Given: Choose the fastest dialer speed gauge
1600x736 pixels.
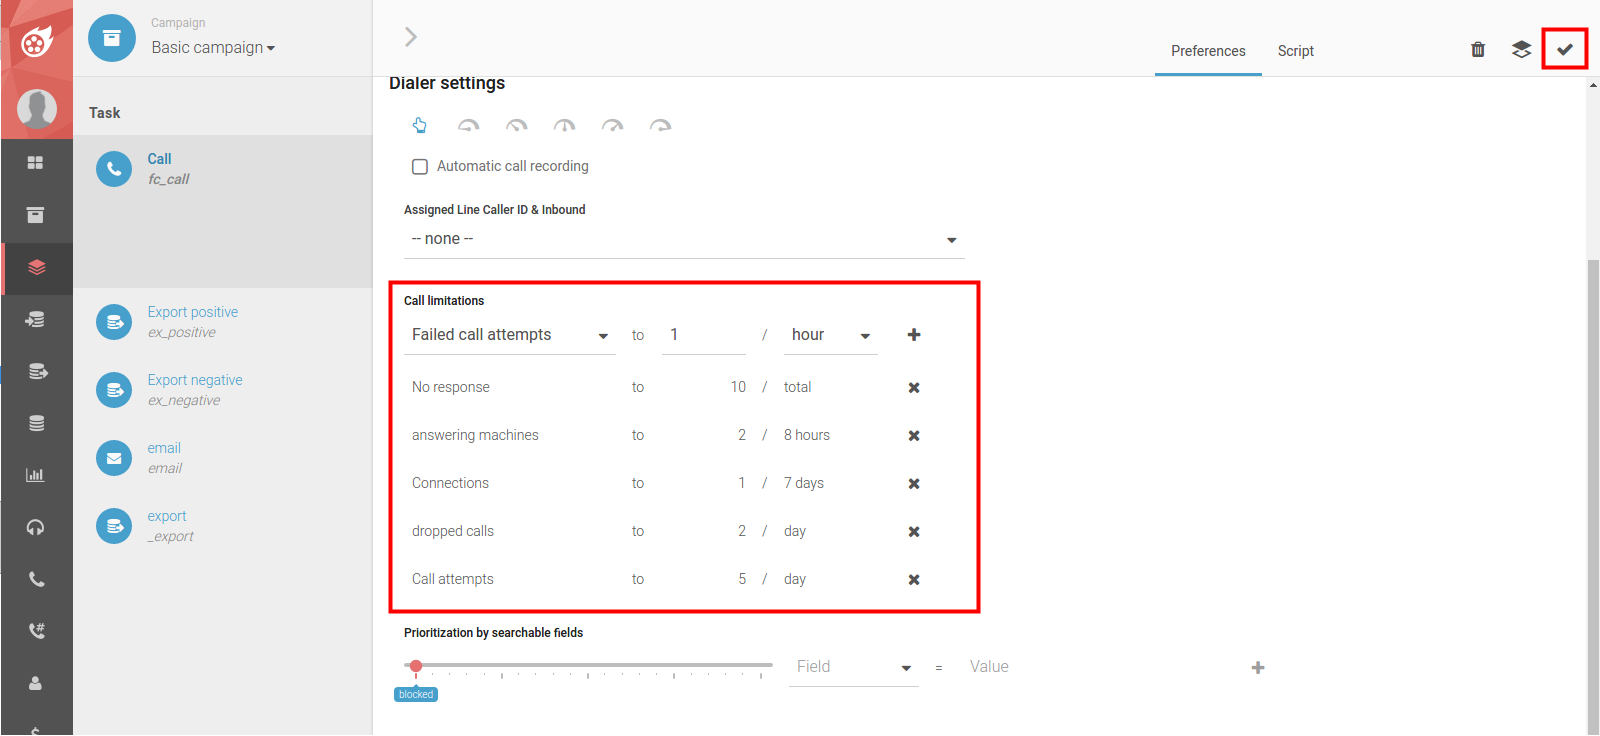Looking at the screenshot, I should (x=660, y=126).
